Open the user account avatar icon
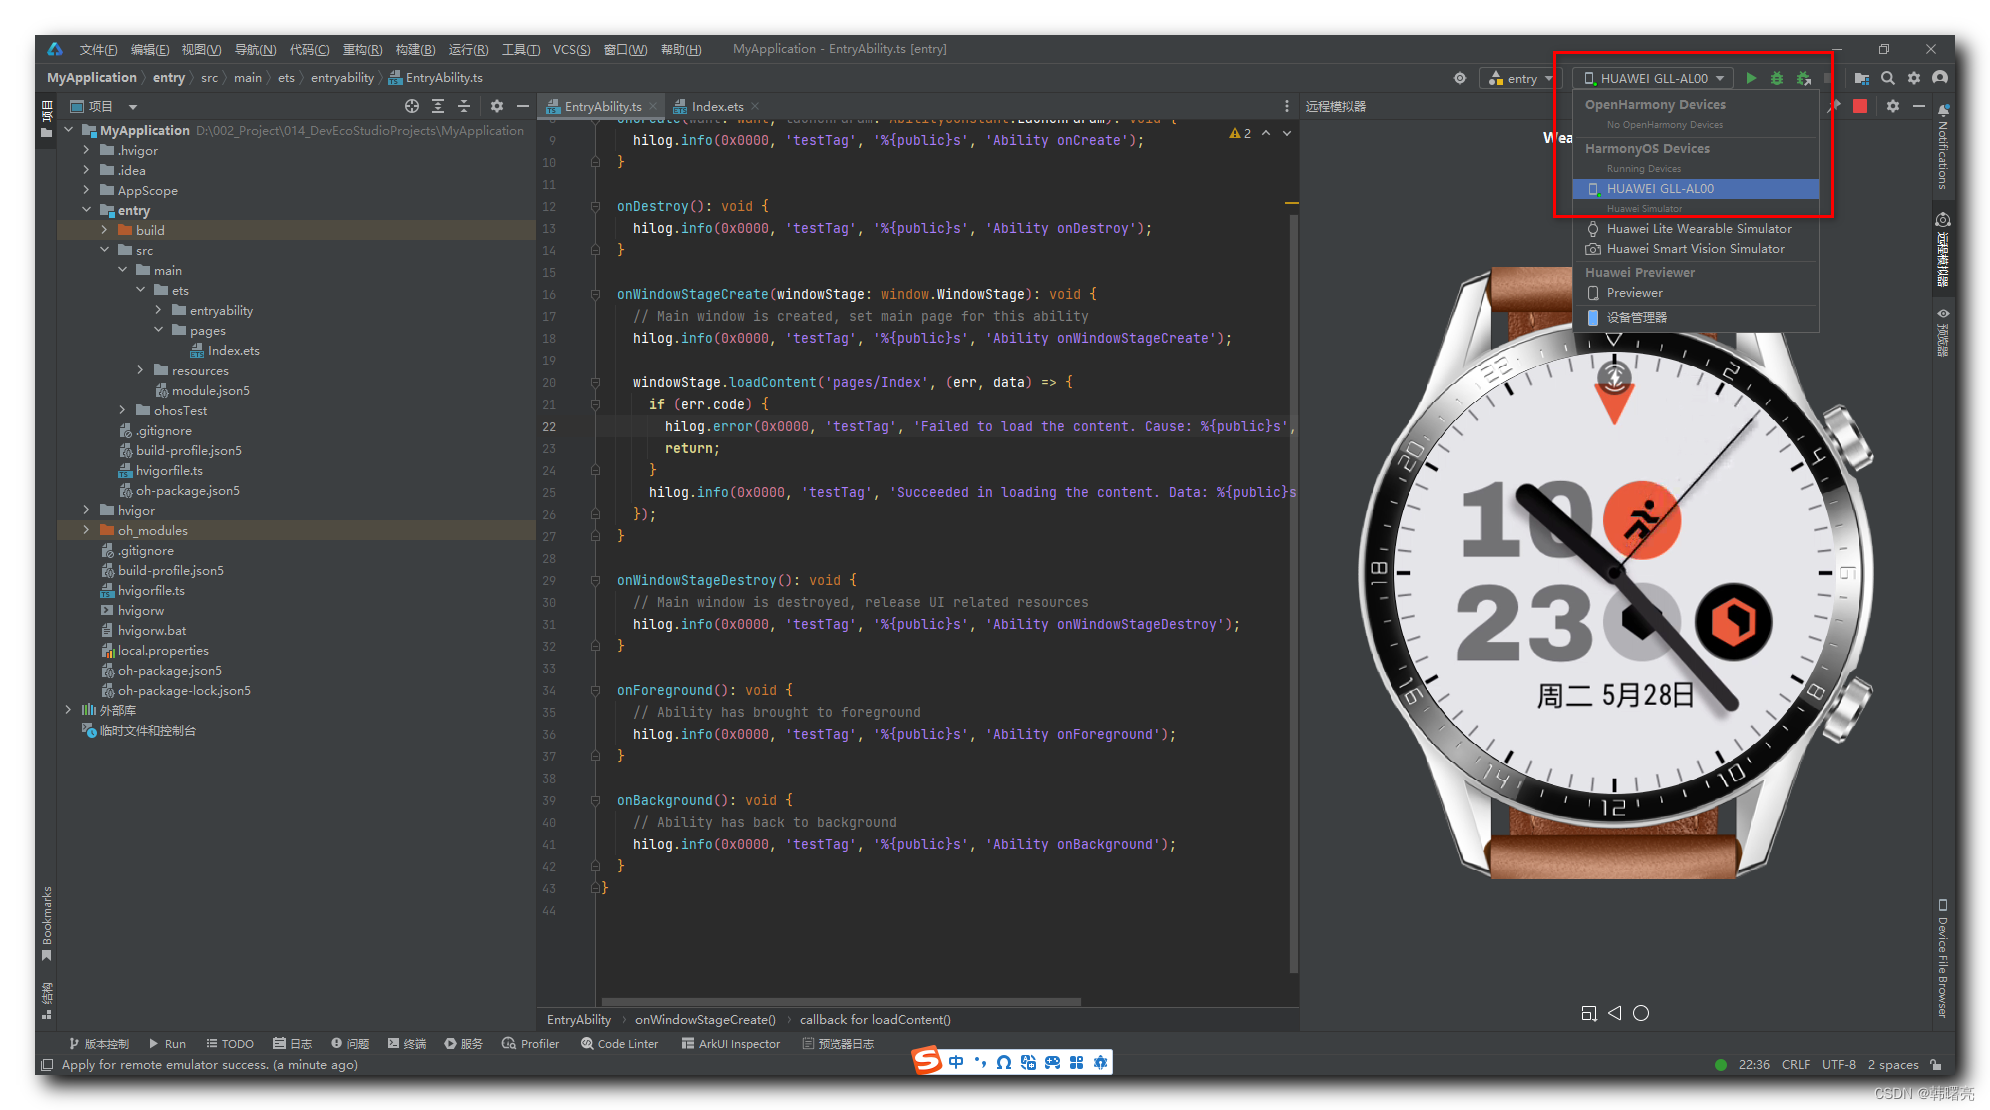 [x=1940, y=78]
